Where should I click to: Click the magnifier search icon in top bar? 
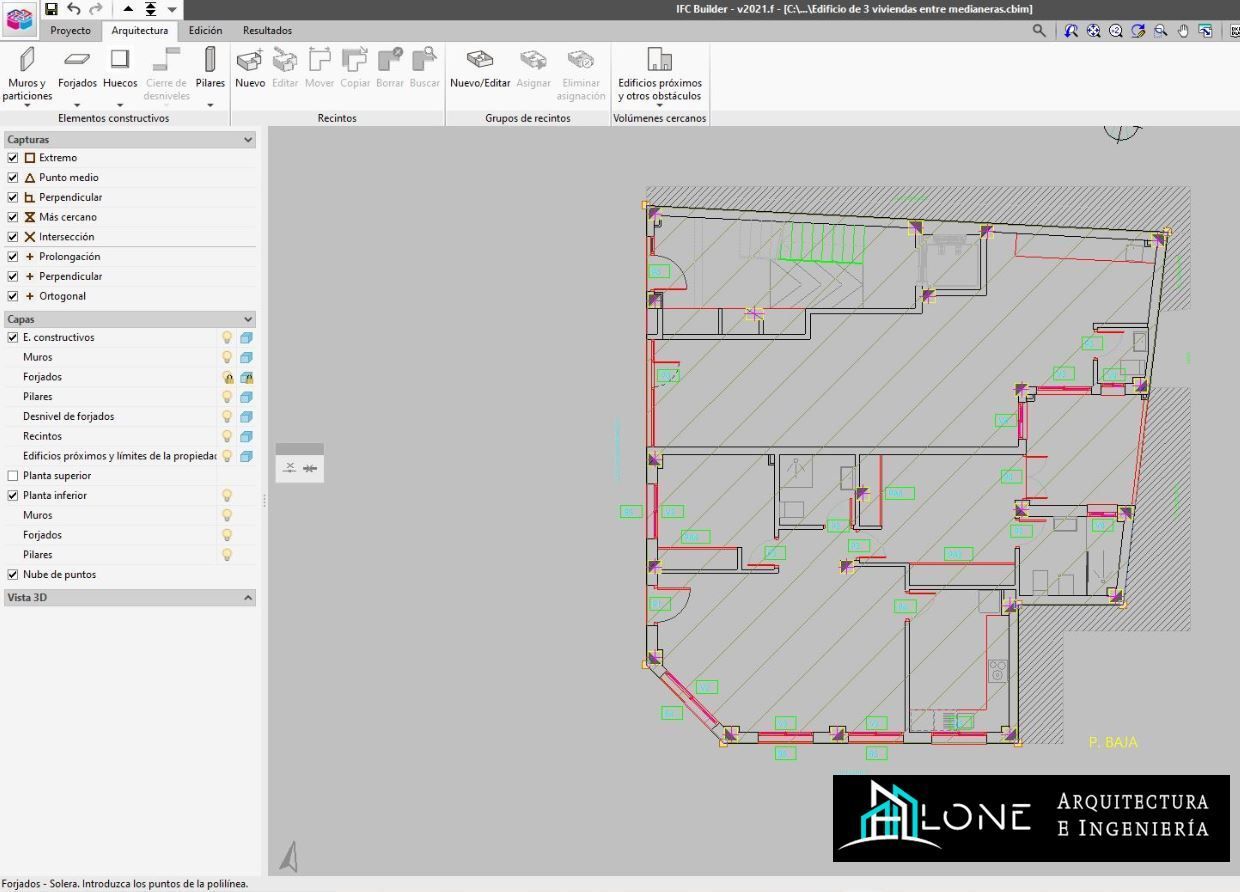click(x=1039, y=31)
